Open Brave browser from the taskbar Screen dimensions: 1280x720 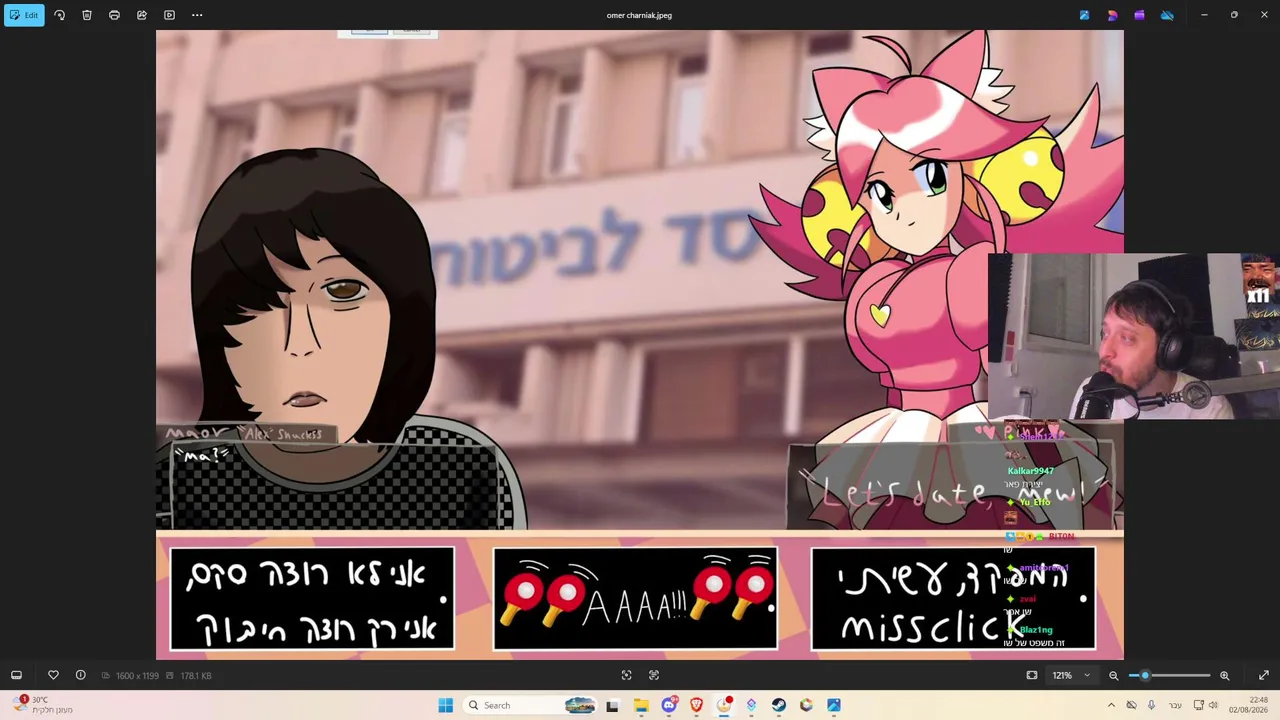click(696, 705)
